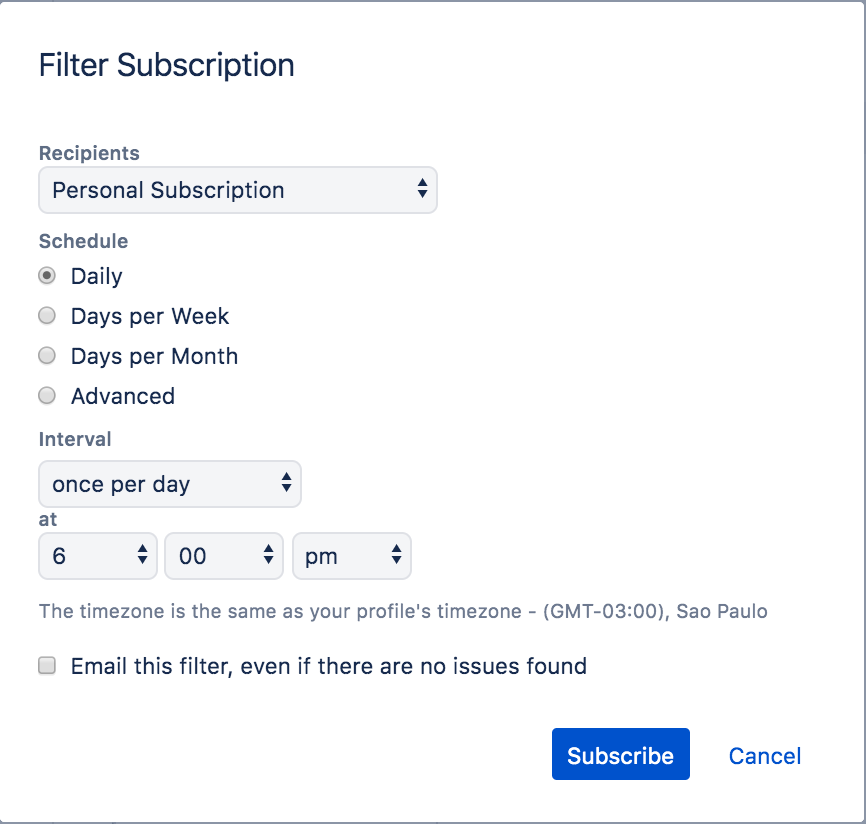Select the Advanced schedule option
Screen dimensions: 866x824
[x=46, y=395]
